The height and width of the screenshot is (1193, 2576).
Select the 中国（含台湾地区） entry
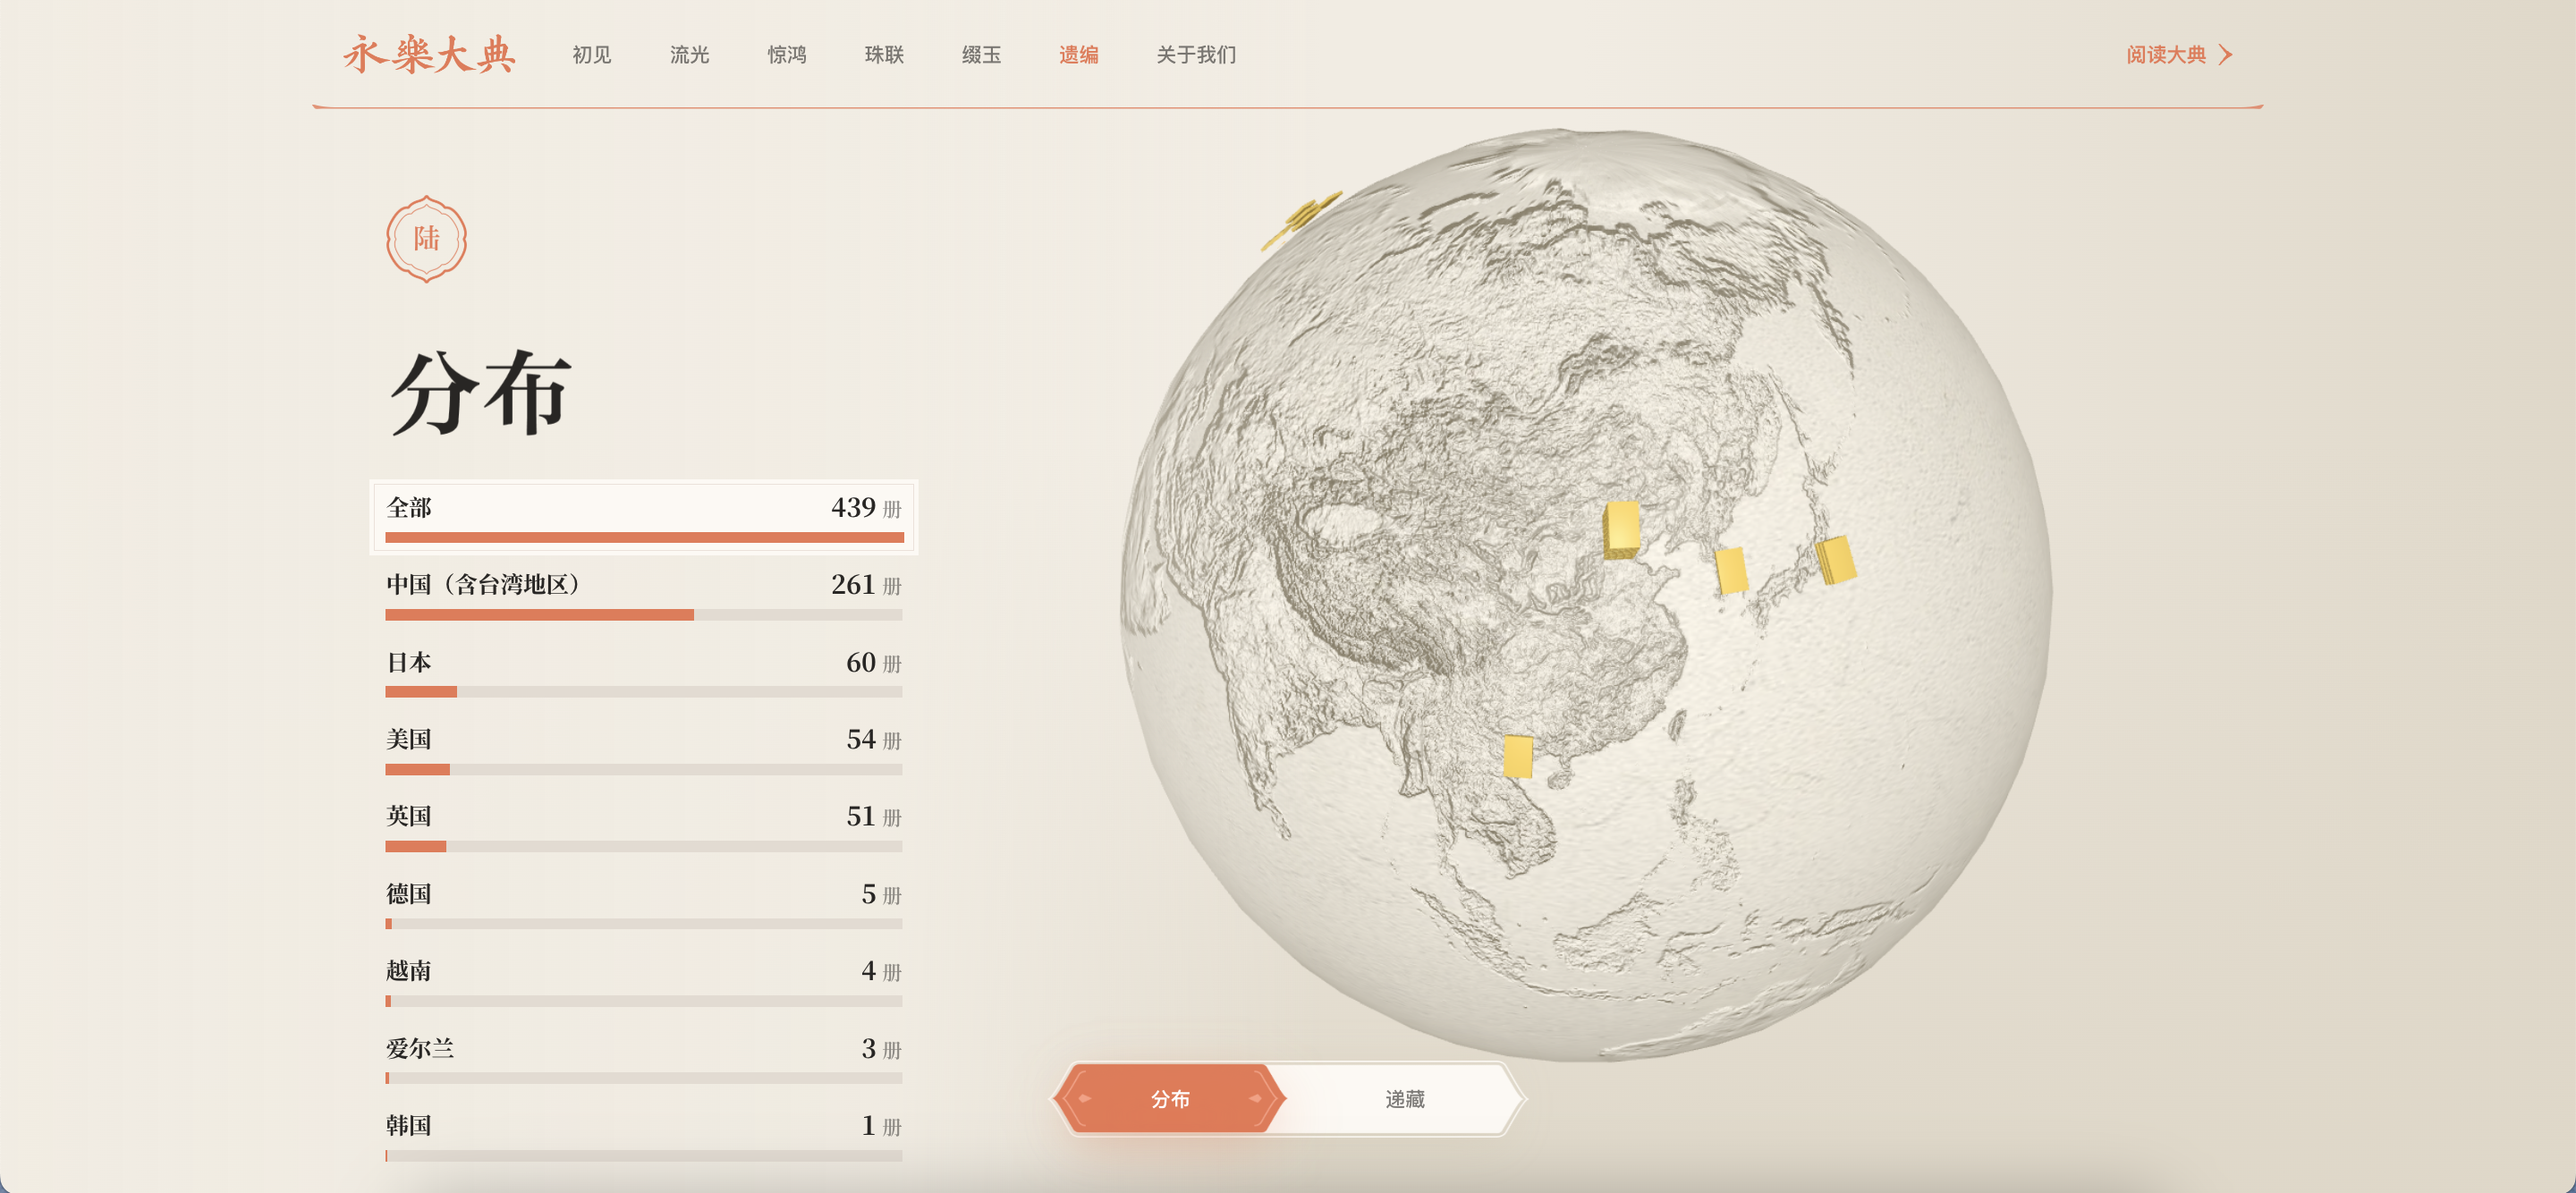[x=643, y=593]
